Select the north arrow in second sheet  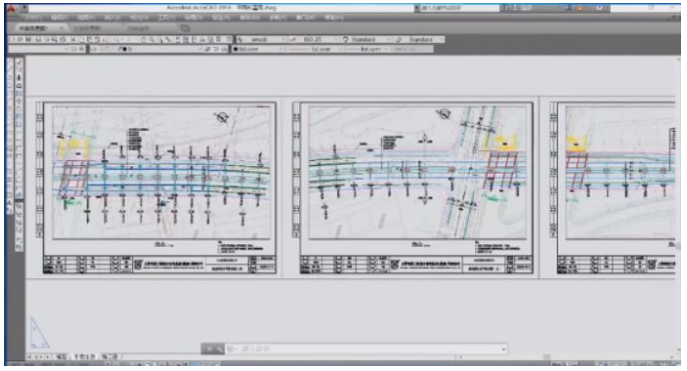click(x=443, y=114)
